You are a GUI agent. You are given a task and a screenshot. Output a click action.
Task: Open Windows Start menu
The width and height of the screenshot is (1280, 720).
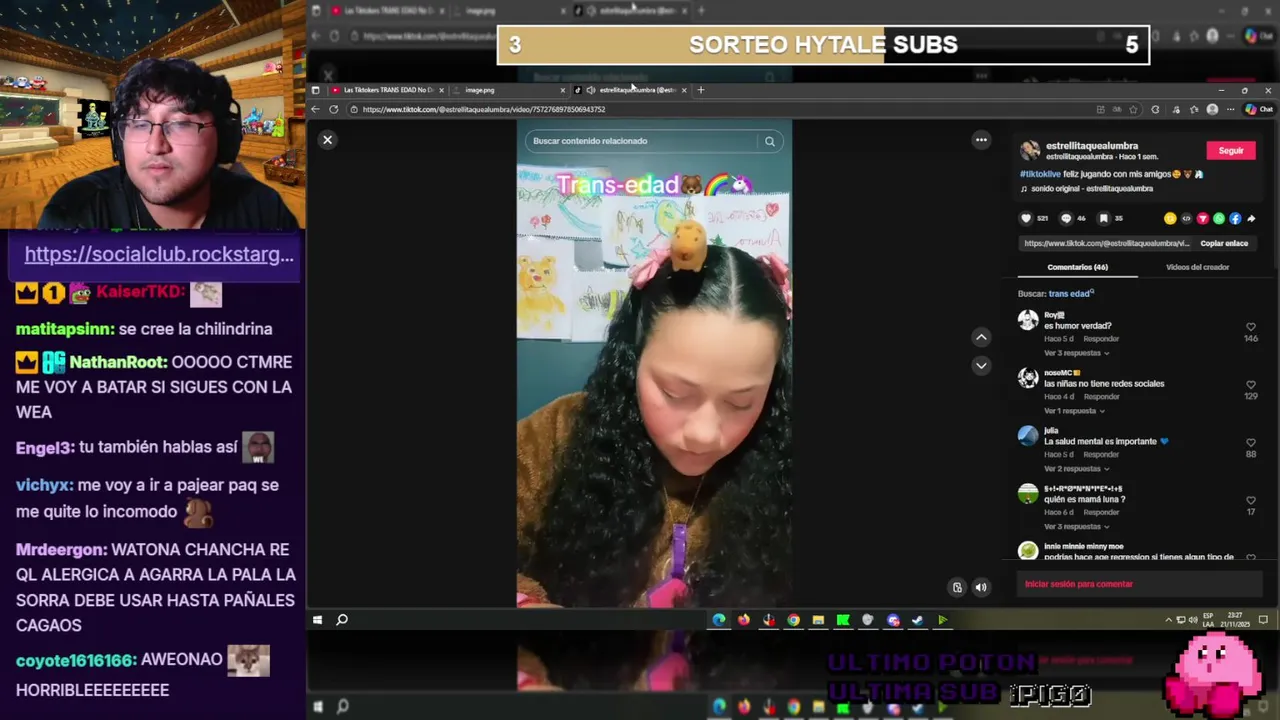(x=317, y=620)
